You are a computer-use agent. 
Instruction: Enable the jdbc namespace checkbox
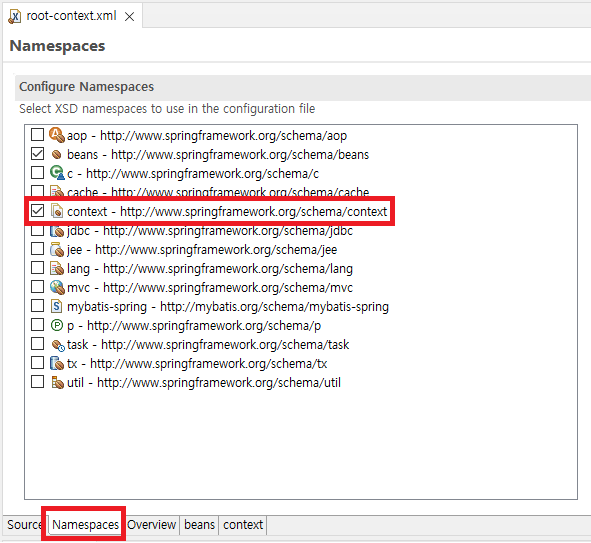click(x=37, y=230)
